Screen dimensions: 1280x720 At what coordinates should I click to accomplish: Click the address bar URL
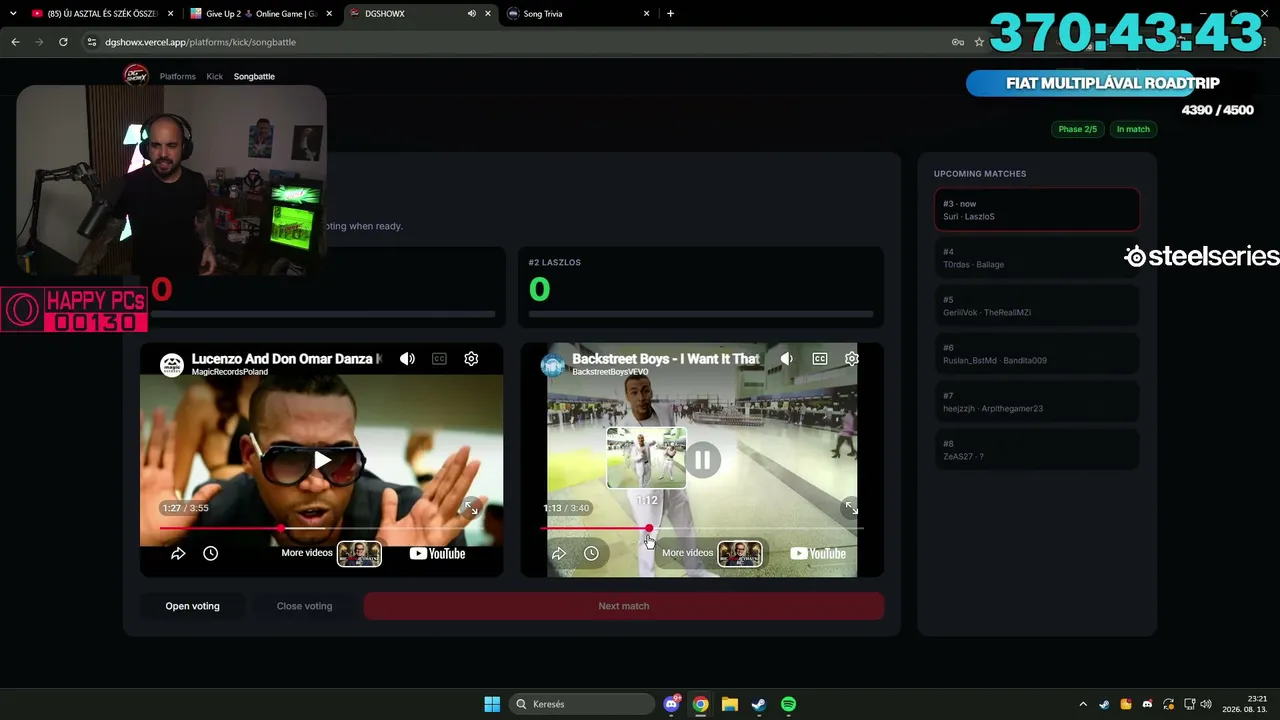(x=200, y=42)
